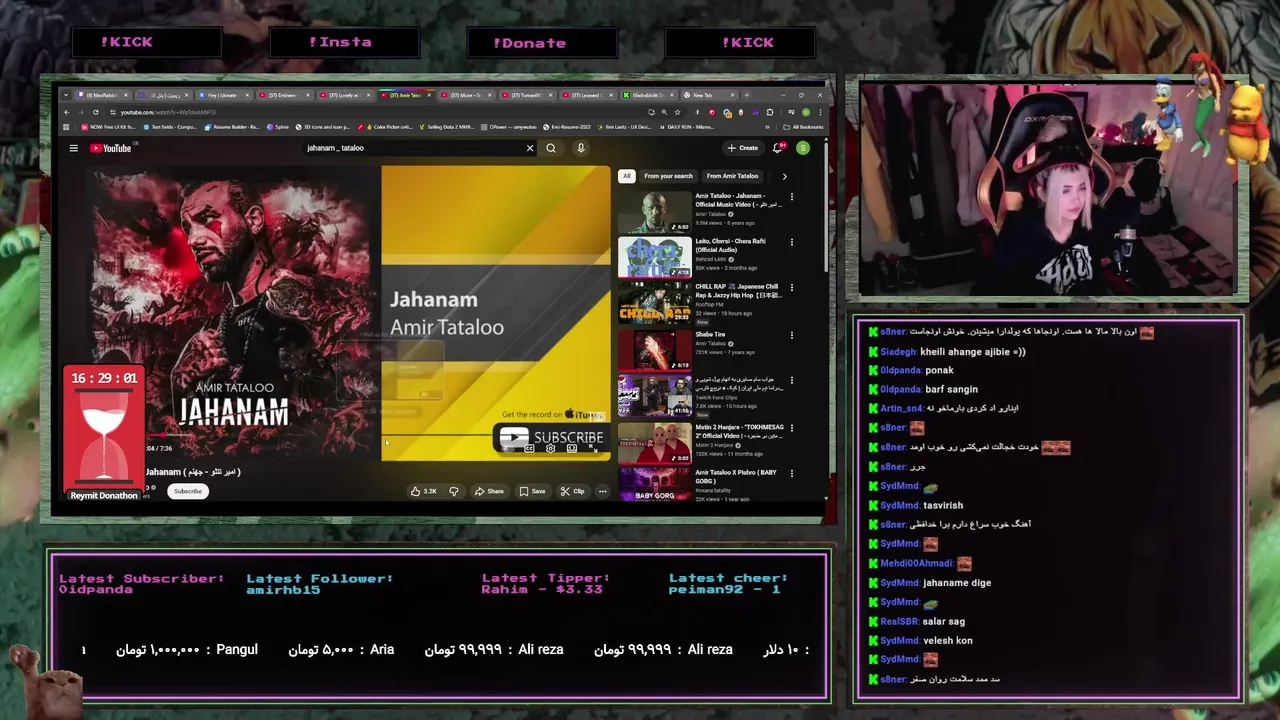Open options menu for Twitch Farsi Clips video
The image size is (1280, 720).
point(791,381)
